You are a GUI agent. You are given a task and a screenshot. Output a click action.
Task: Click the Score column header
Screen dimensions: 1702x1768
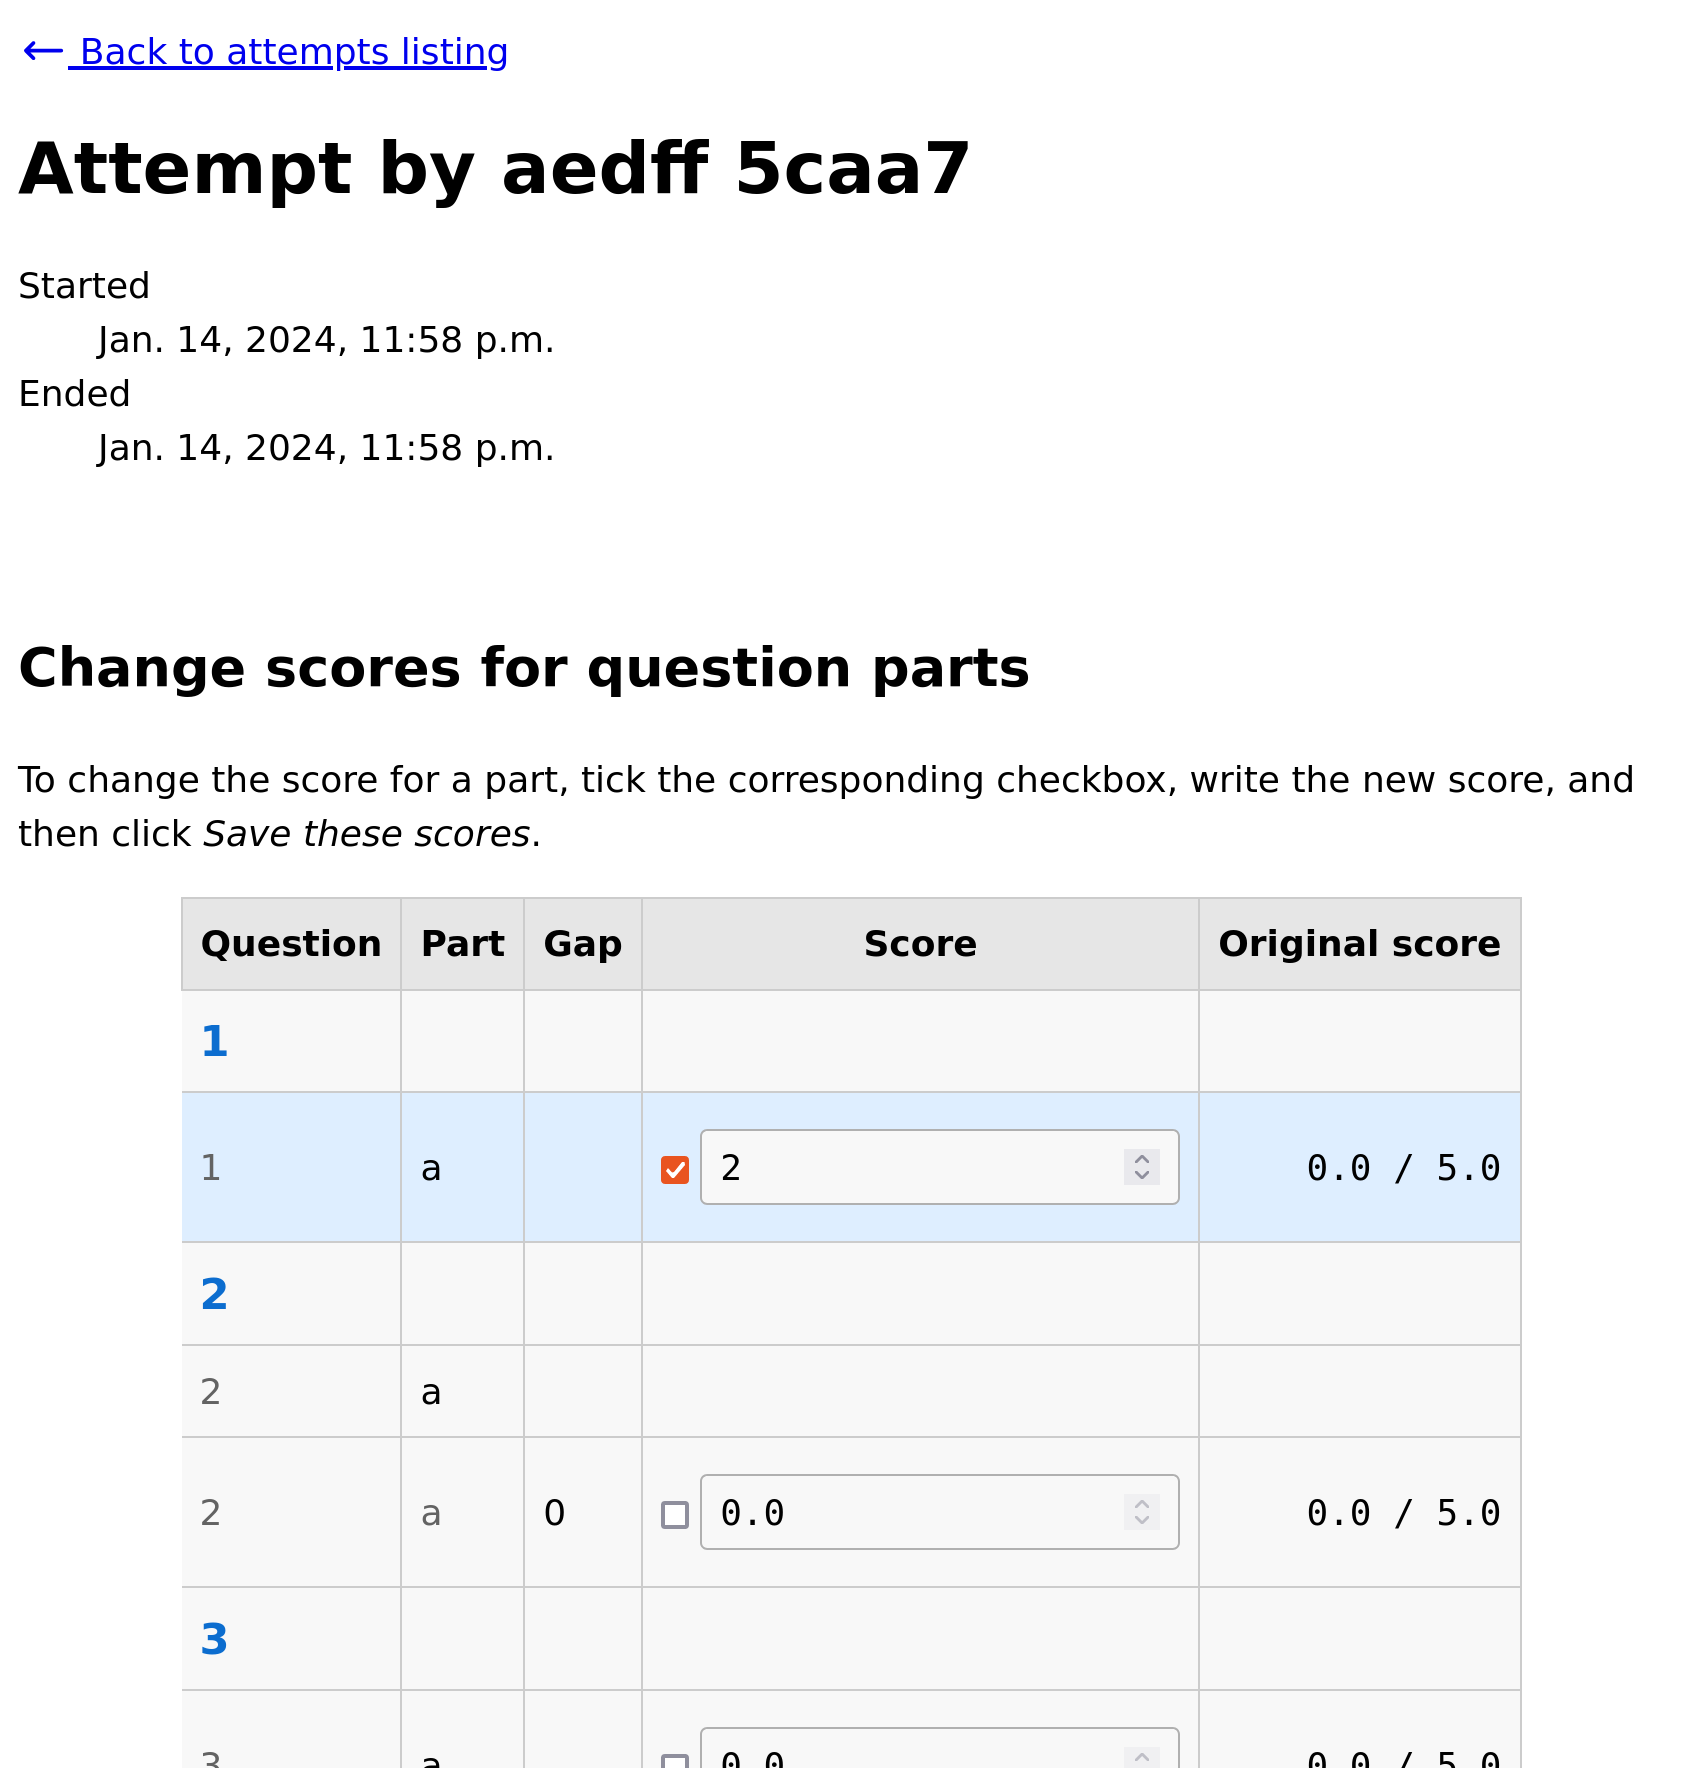tap(919, 943)
